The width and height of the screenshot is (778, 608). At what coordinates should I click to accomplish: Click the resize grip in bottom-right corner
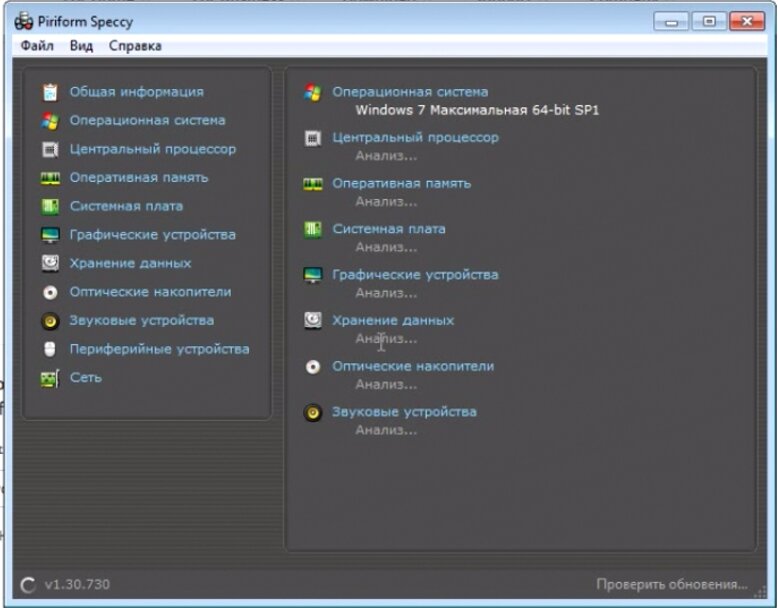760,592
